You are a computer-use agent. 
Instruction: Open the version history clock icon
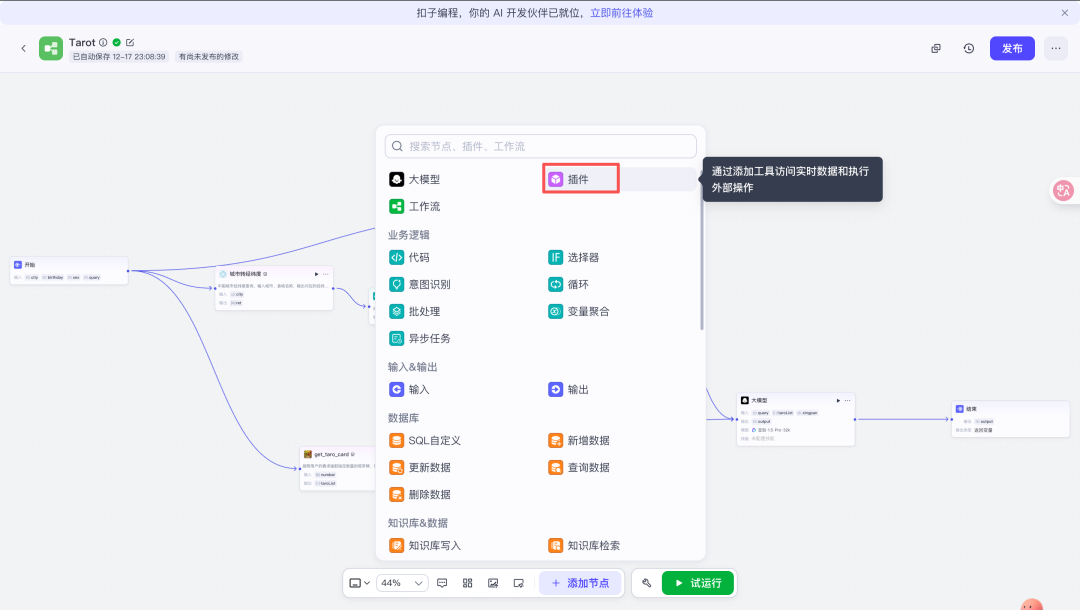(x=969, y=48)
